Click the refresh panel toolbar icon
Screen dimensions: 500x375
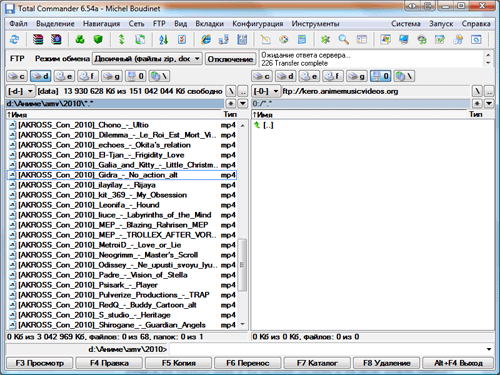[x=14, y=40]
